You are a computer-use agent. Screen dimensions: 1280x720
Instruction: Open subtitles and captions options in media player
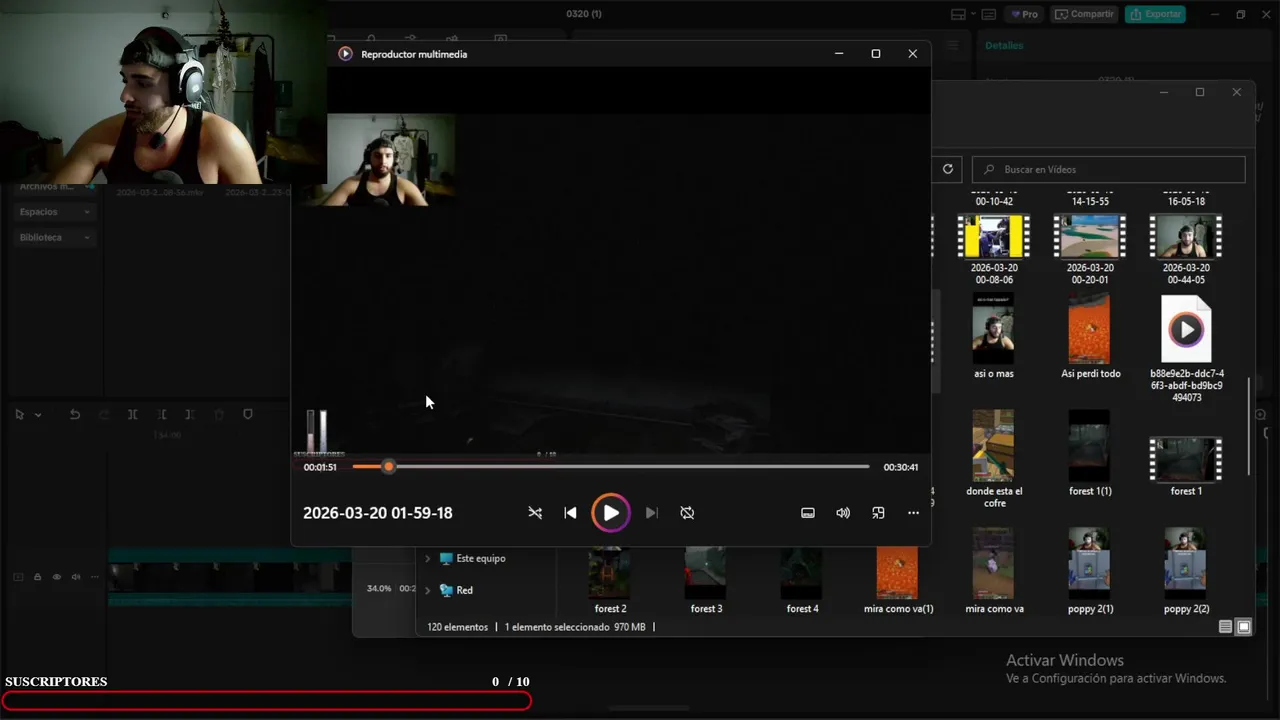[x=807, y=513]
